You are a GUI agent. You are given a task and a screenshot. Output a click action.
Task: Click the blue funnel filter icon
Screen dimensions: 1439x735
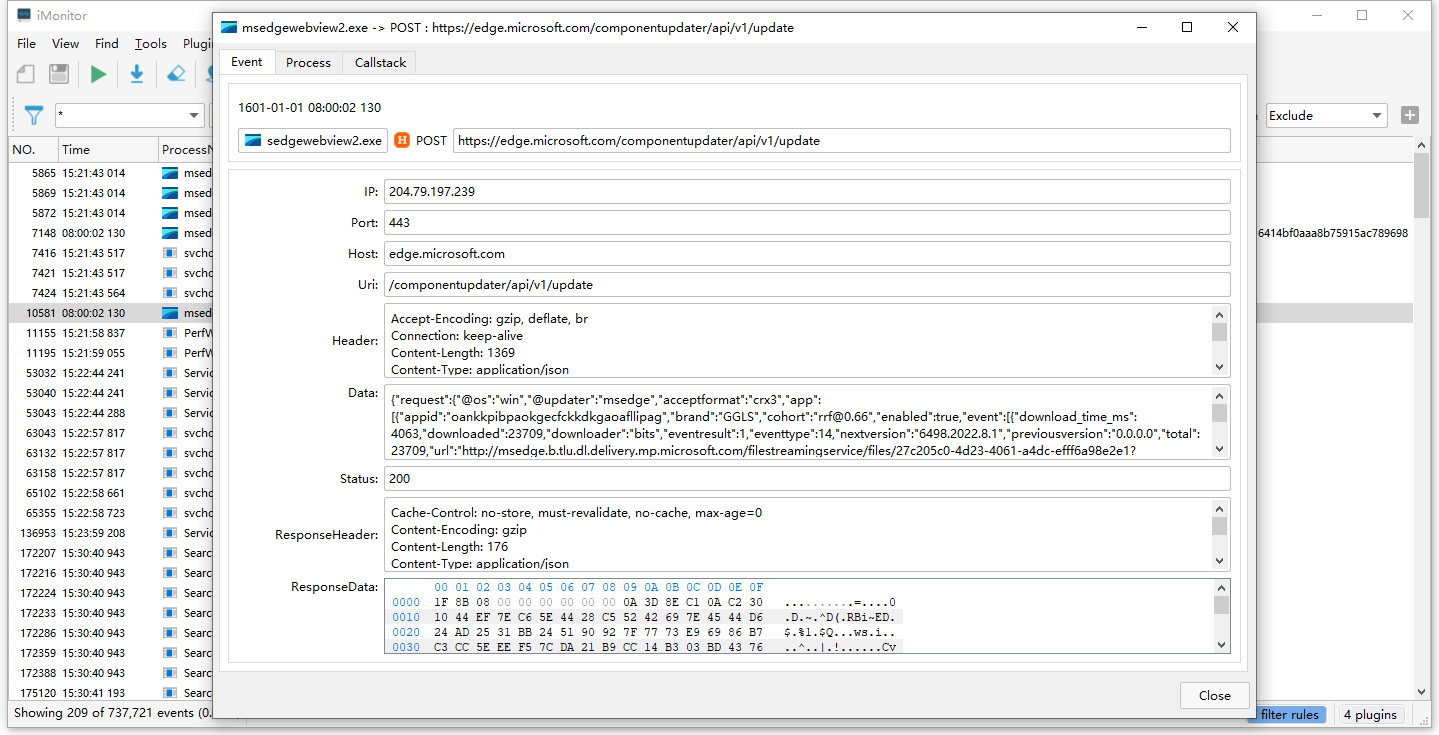tap(34, 116)
